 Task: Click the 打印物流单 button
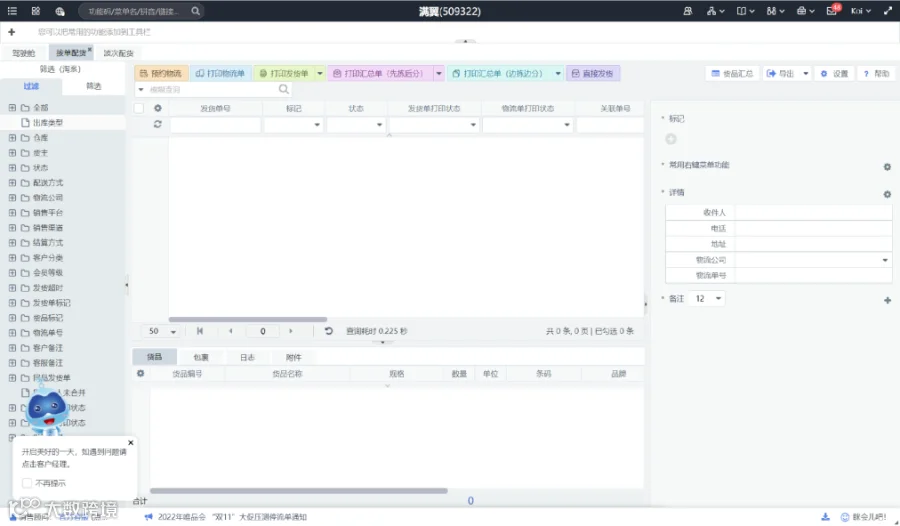pyautogui.click(x=220, y=74)
